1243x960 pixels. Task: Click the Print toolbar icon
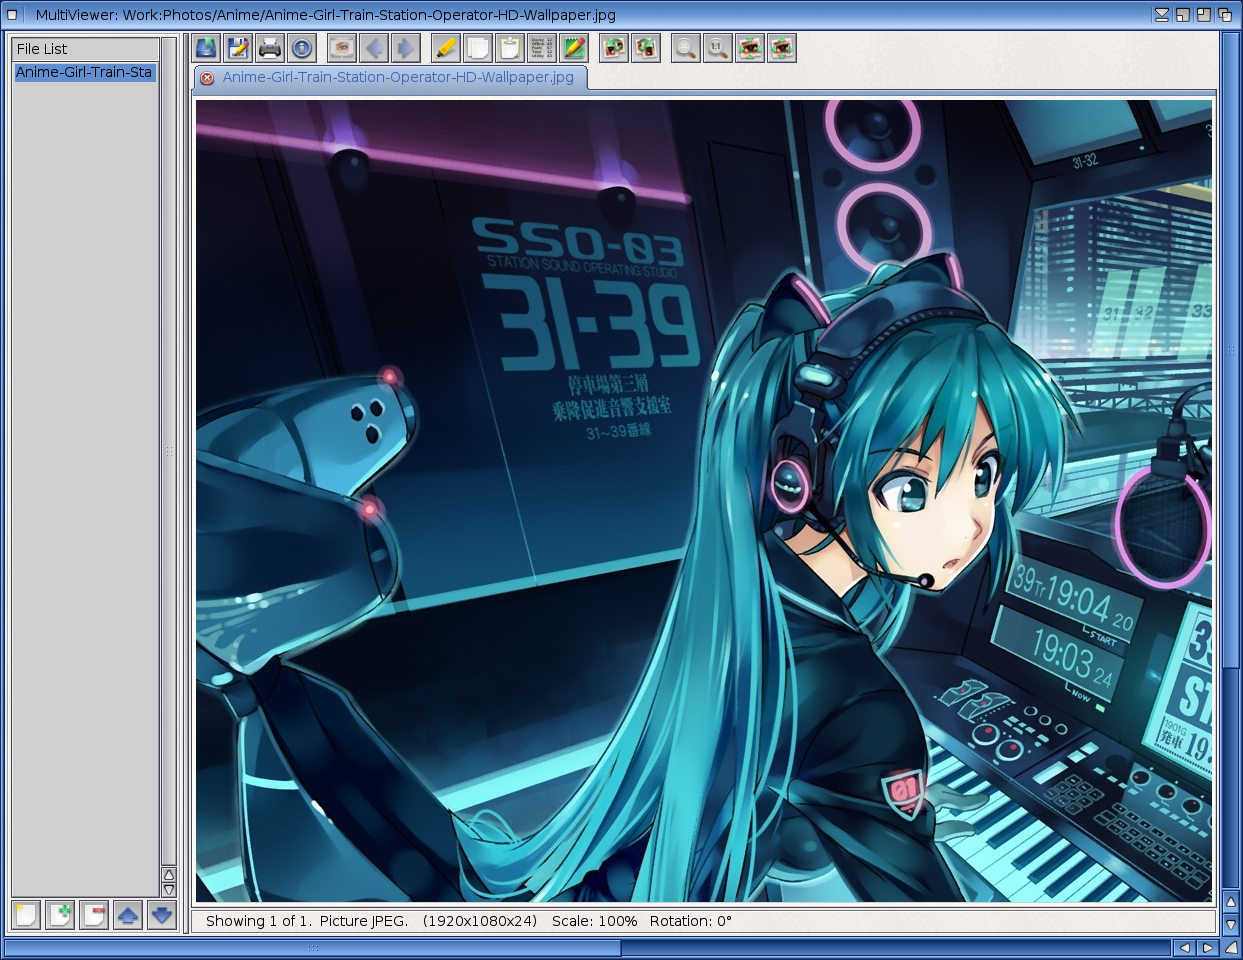coord(270,47)
